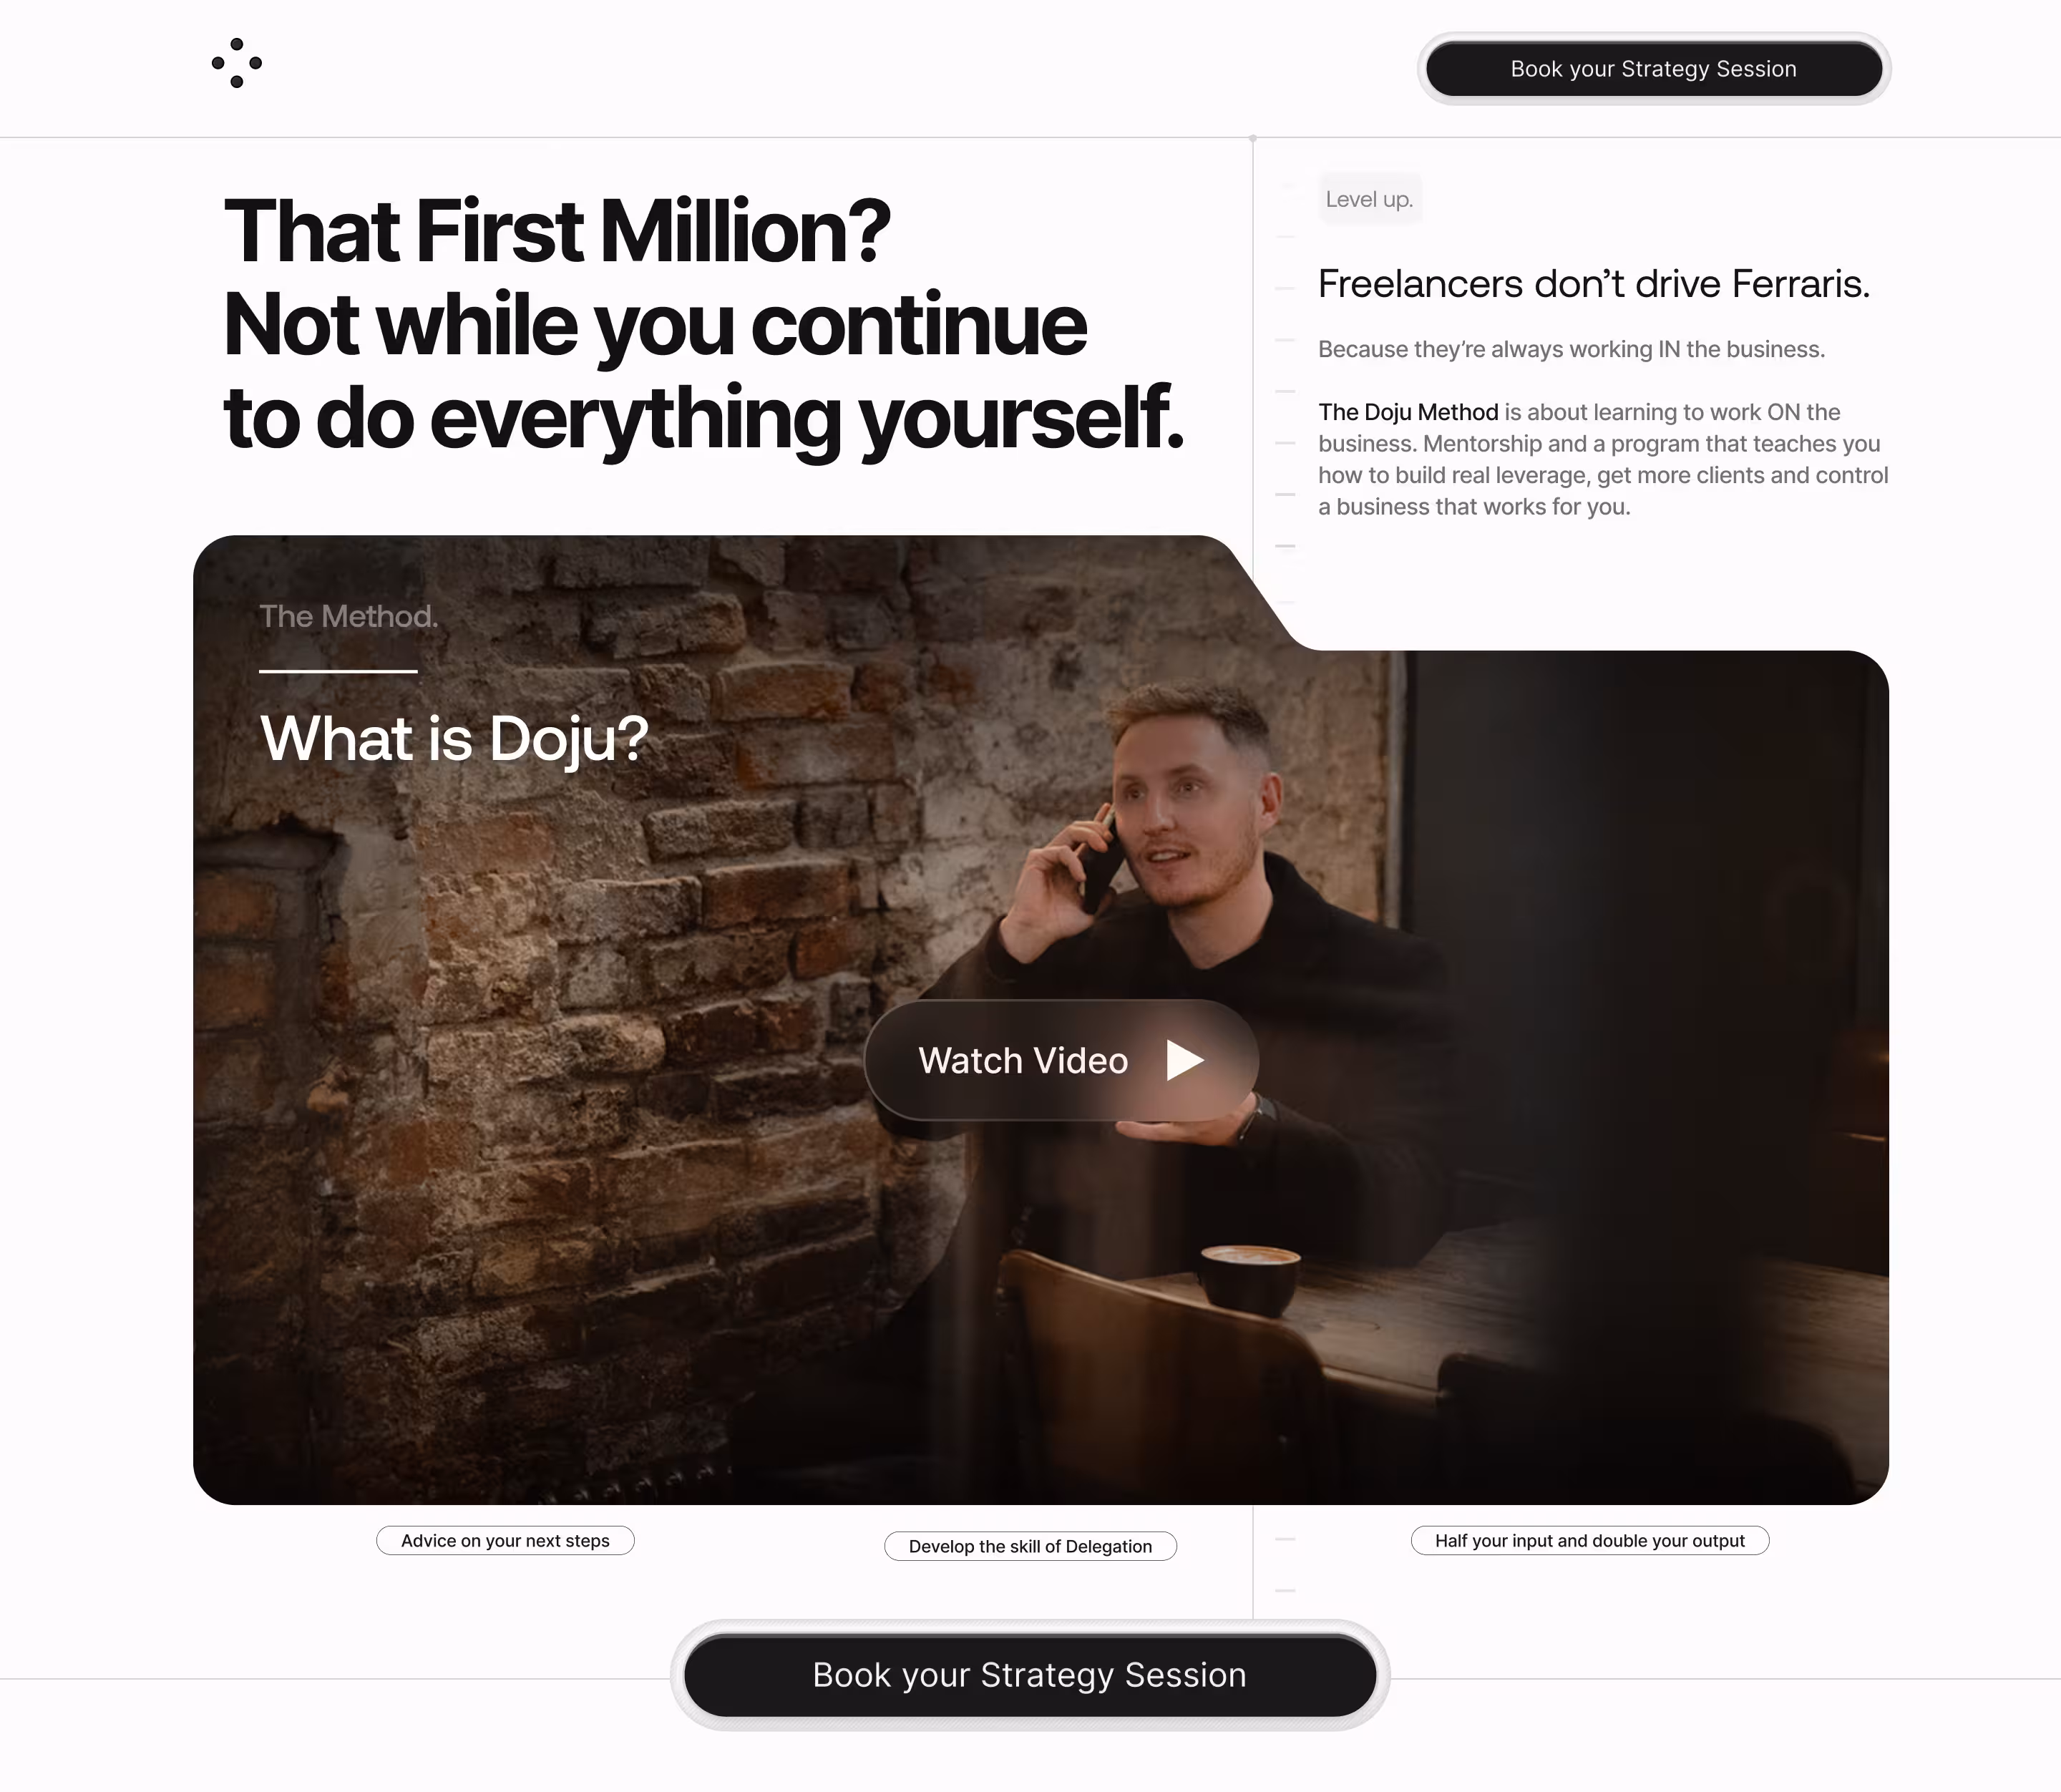Click the white play triangle icon

coord(1185,1060)
